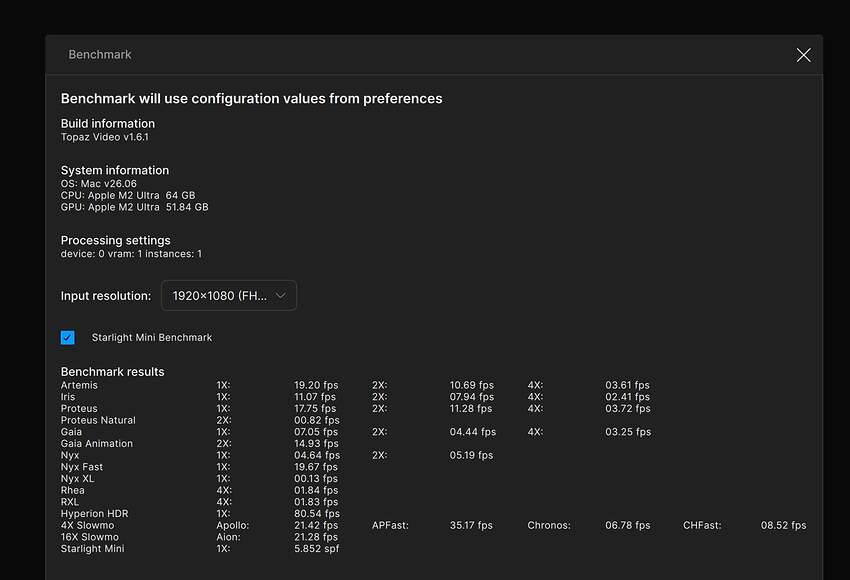Click Nyx XL value 00.13 fps
Viewport: 850px width, 580px height.
(315, 479)
